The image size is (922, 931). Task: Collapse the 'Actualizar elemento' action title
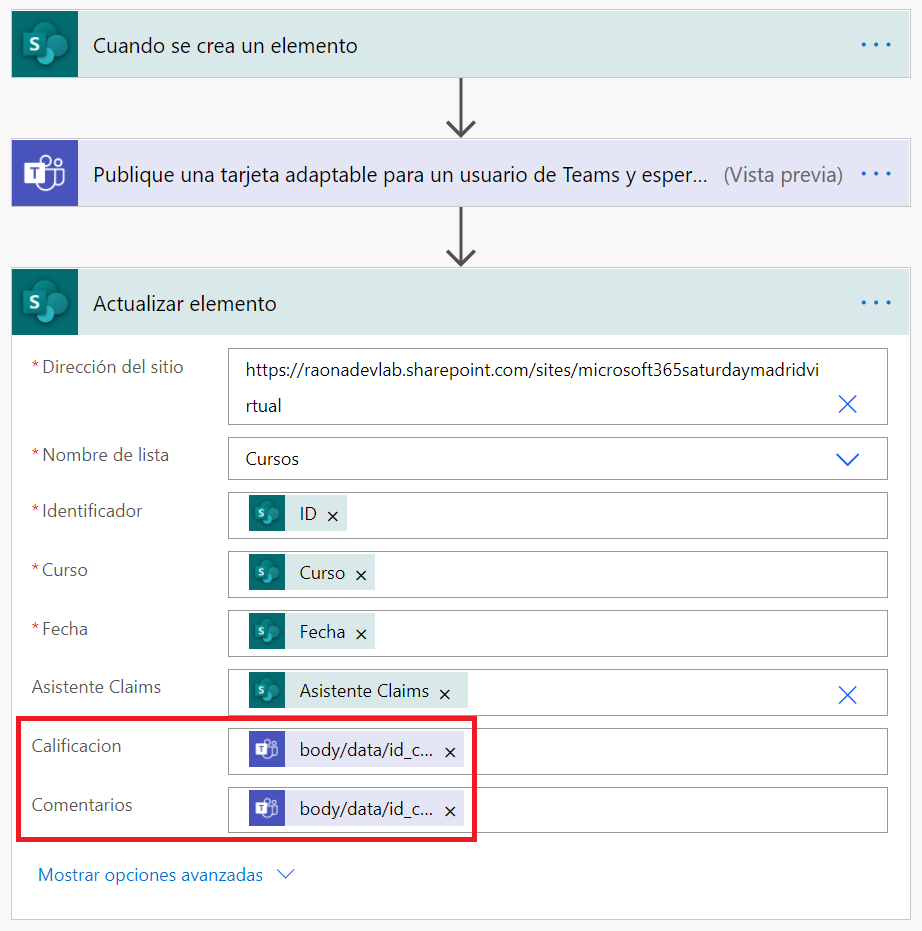(x=185, y=303)
